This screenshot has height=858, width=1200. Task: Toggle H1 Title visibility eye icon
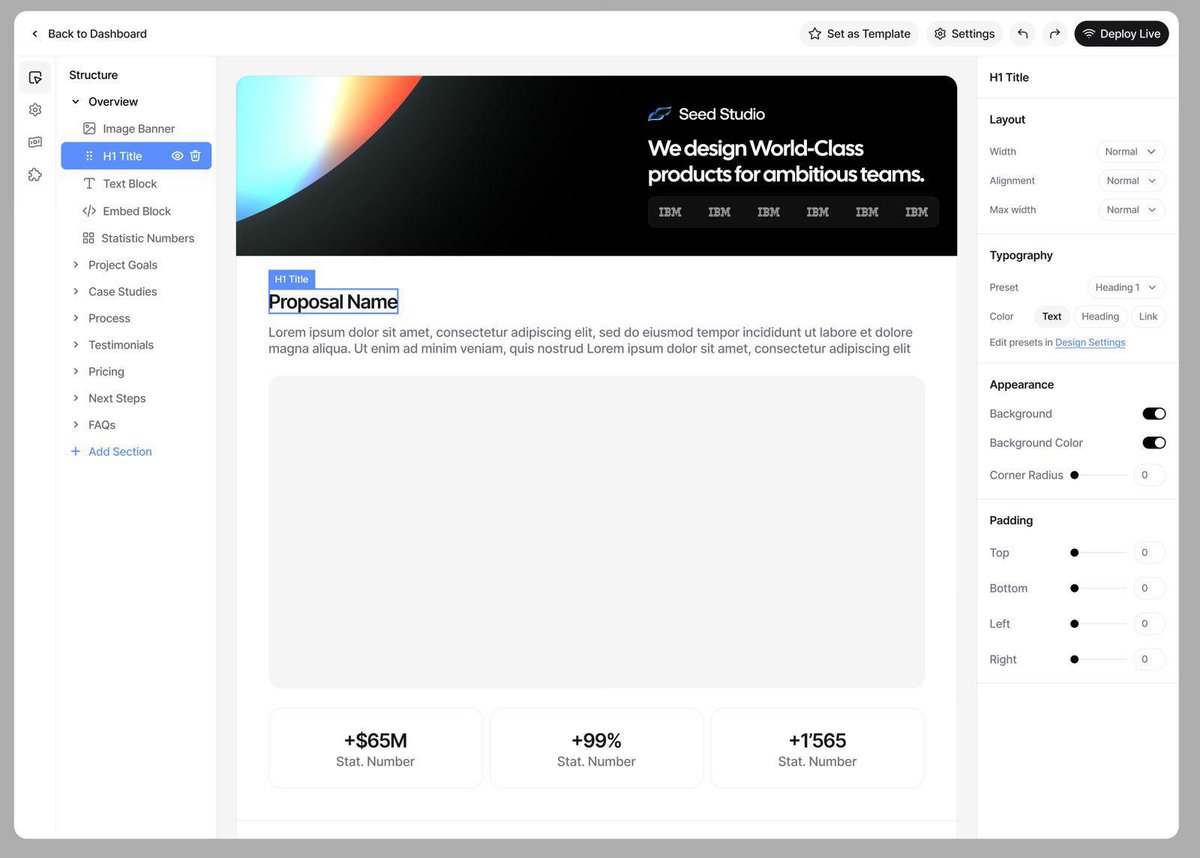[x=177, y=156]
